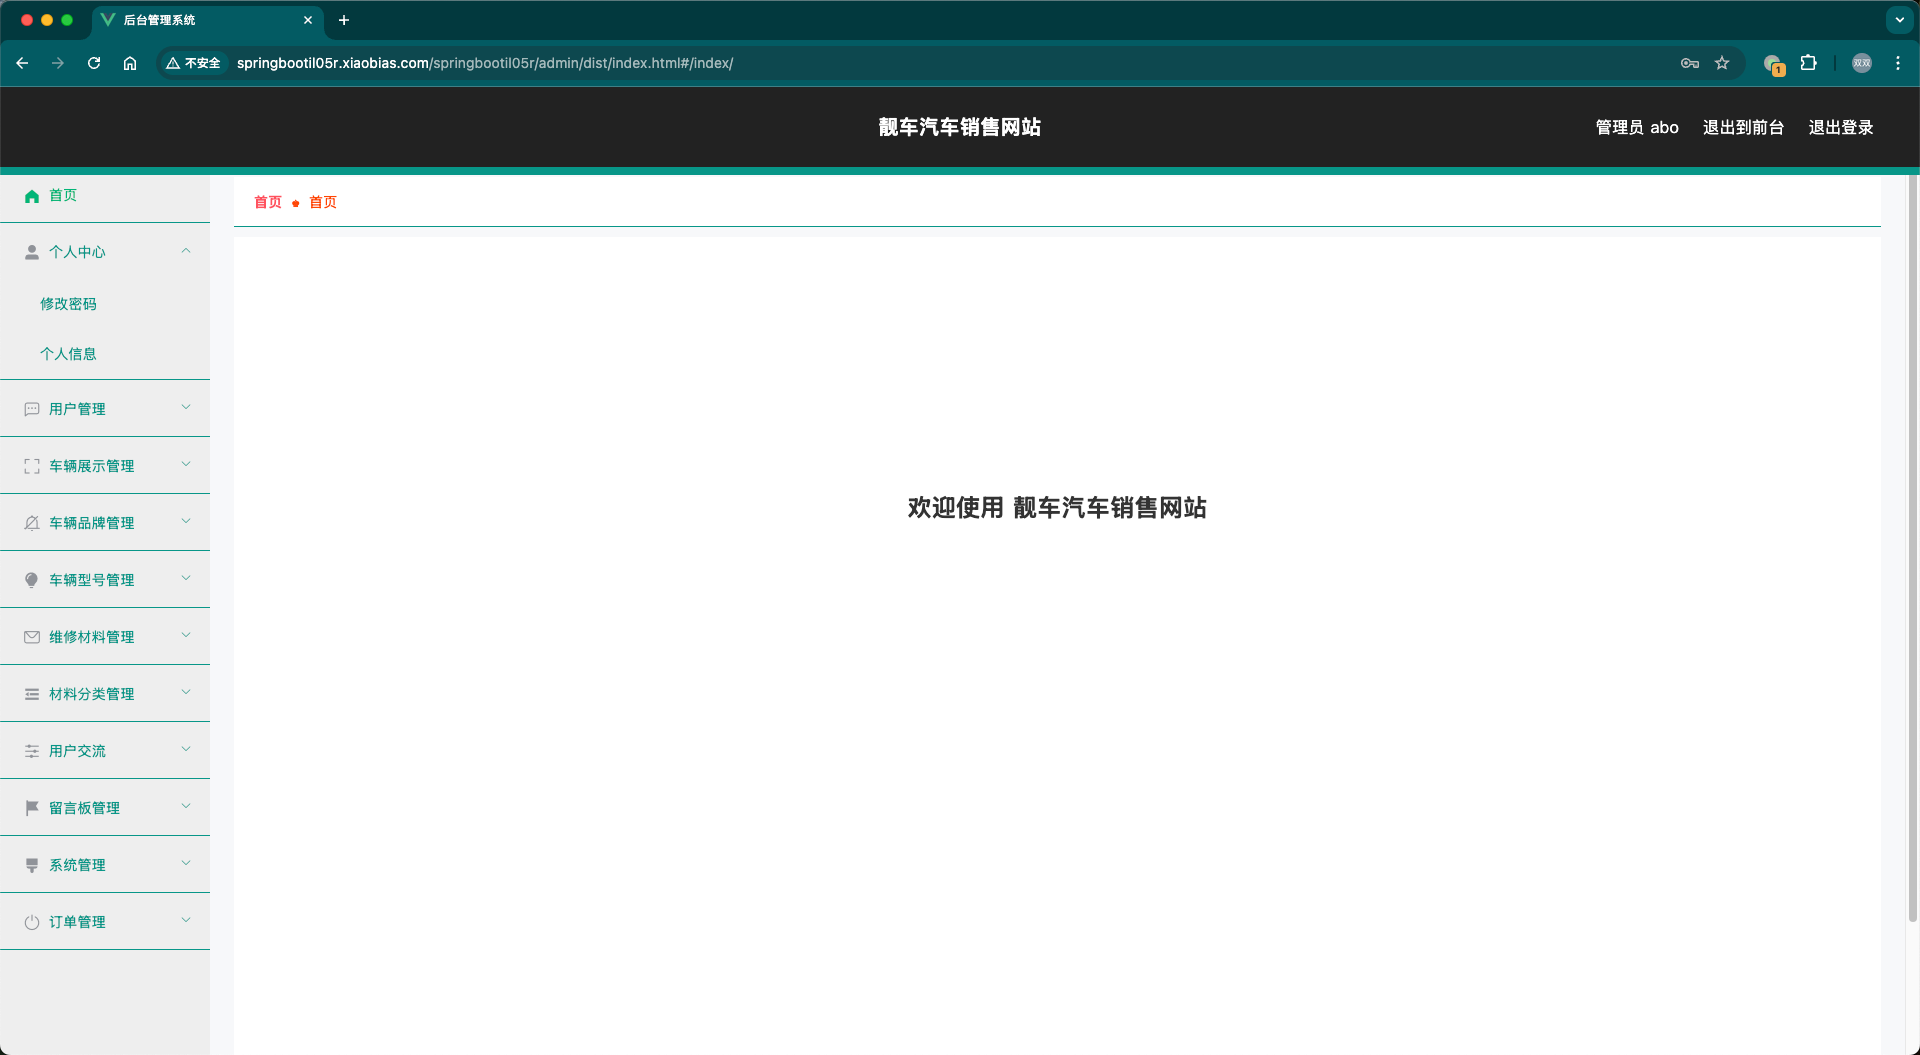
Task: Open the Chrome profile avatar
Action: 1862,63
